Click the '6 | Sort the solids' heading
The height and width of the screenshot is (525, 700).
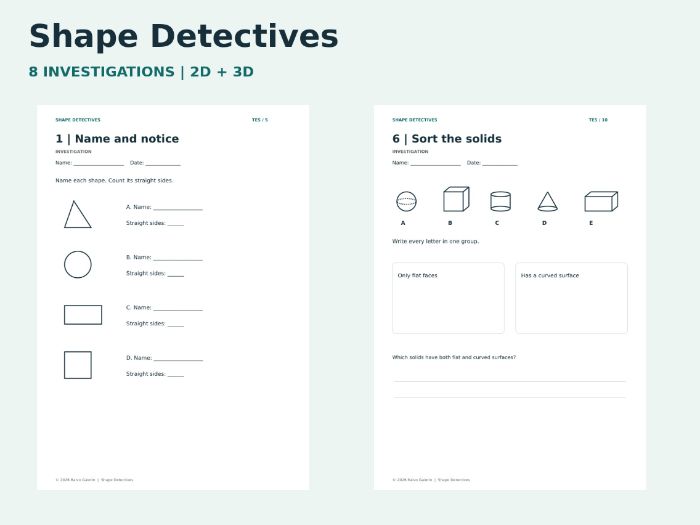[447, 139]
